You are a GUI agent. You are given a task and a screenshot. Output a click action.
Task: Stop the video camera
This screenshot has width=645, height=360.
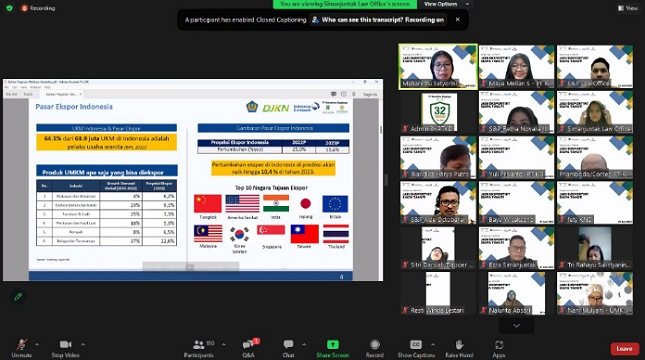pos(65,348)
